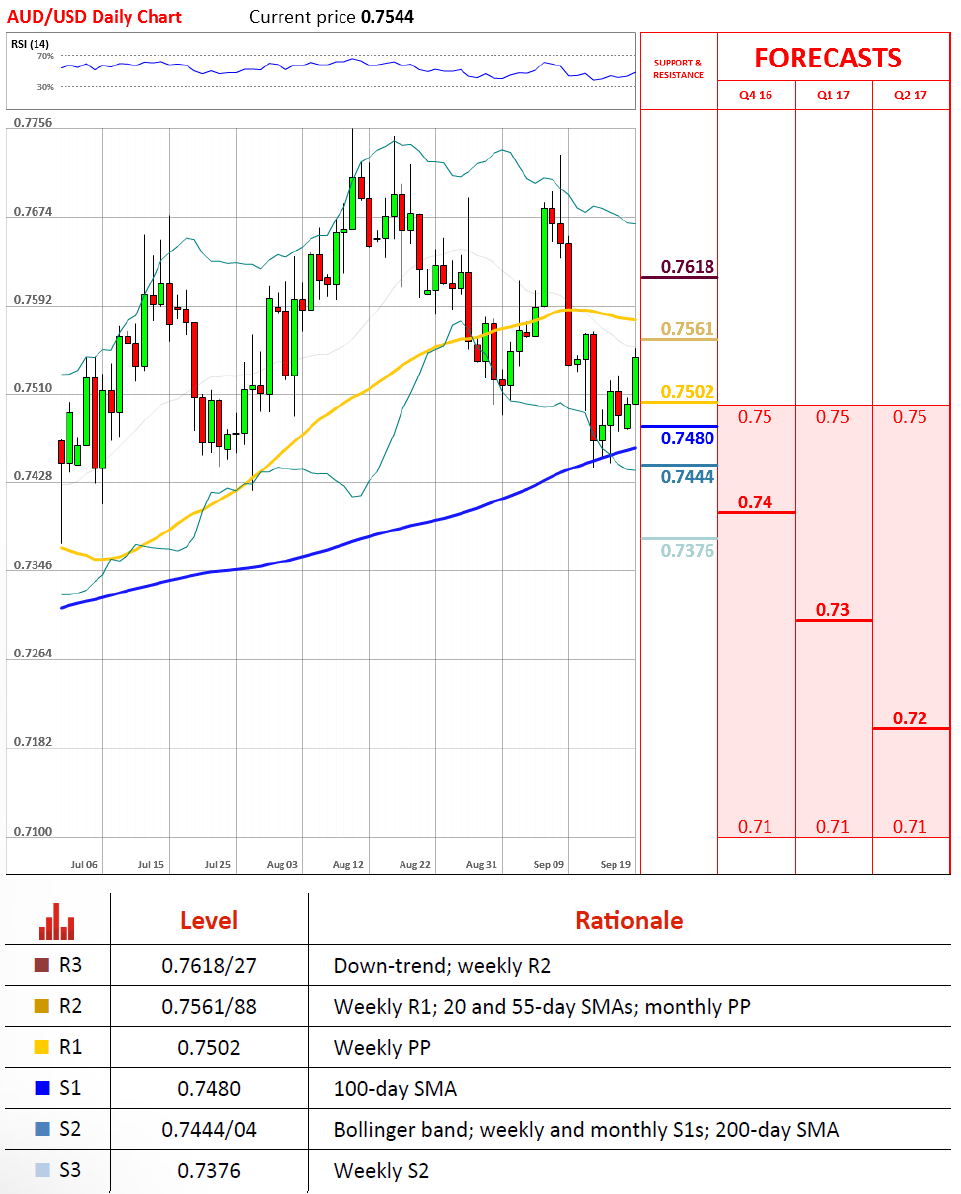Click the 20 and 55-day SMAs rationale

click(541, 1007)
